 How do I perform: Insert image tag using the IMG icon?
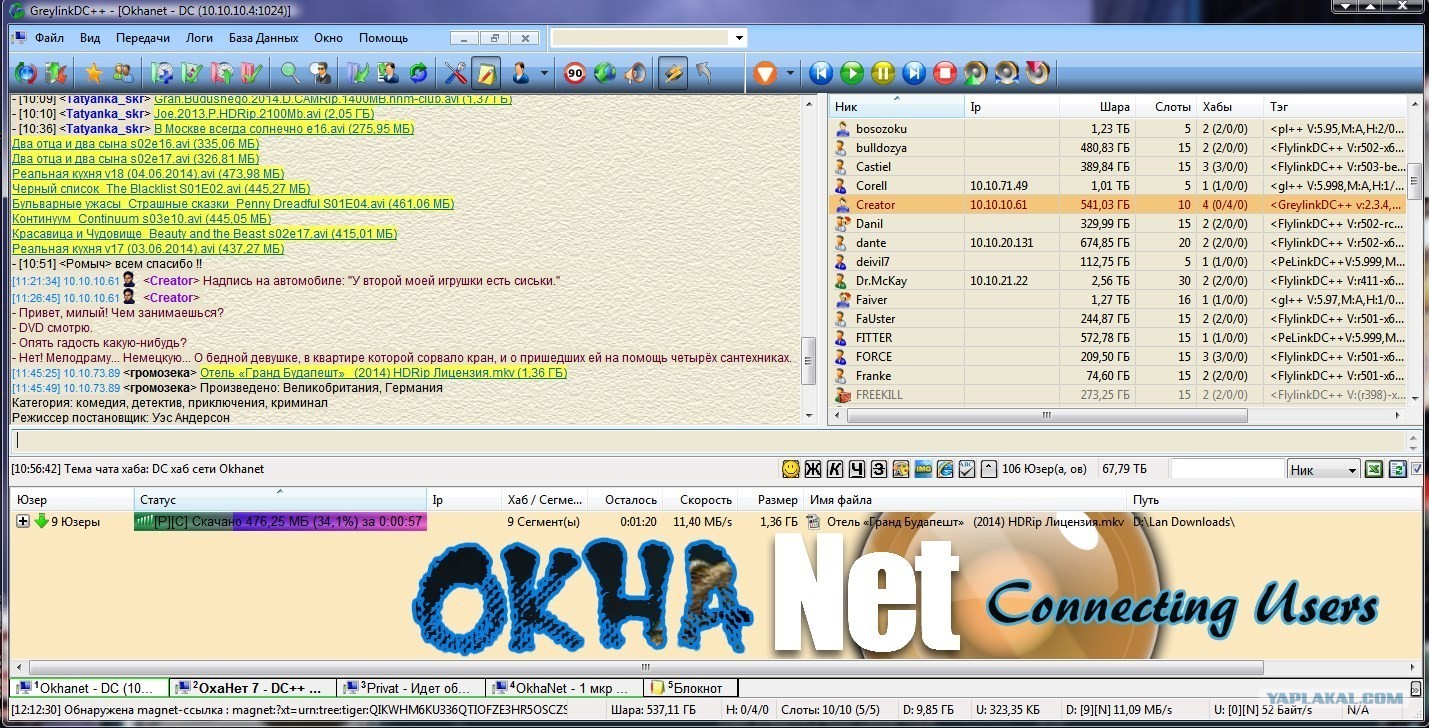tap(923, 469)
